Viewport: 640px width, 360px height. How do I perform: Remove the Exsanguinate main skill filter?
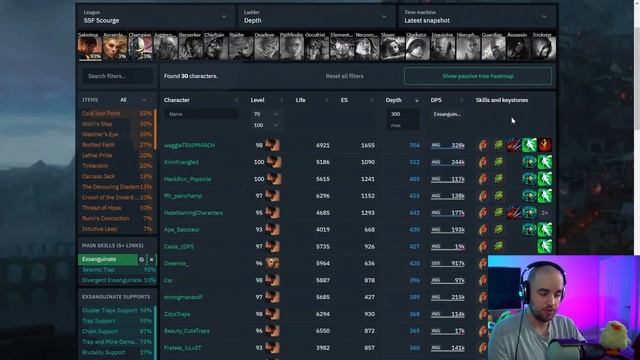[151, 260]
